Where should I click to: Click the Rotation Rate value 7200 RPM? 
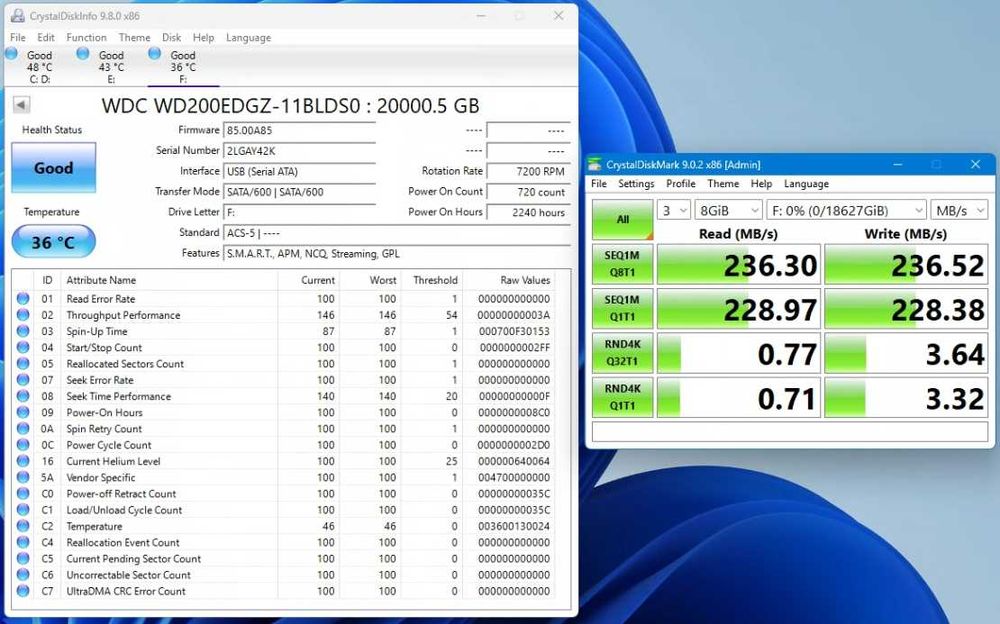(x=529, y=171)
